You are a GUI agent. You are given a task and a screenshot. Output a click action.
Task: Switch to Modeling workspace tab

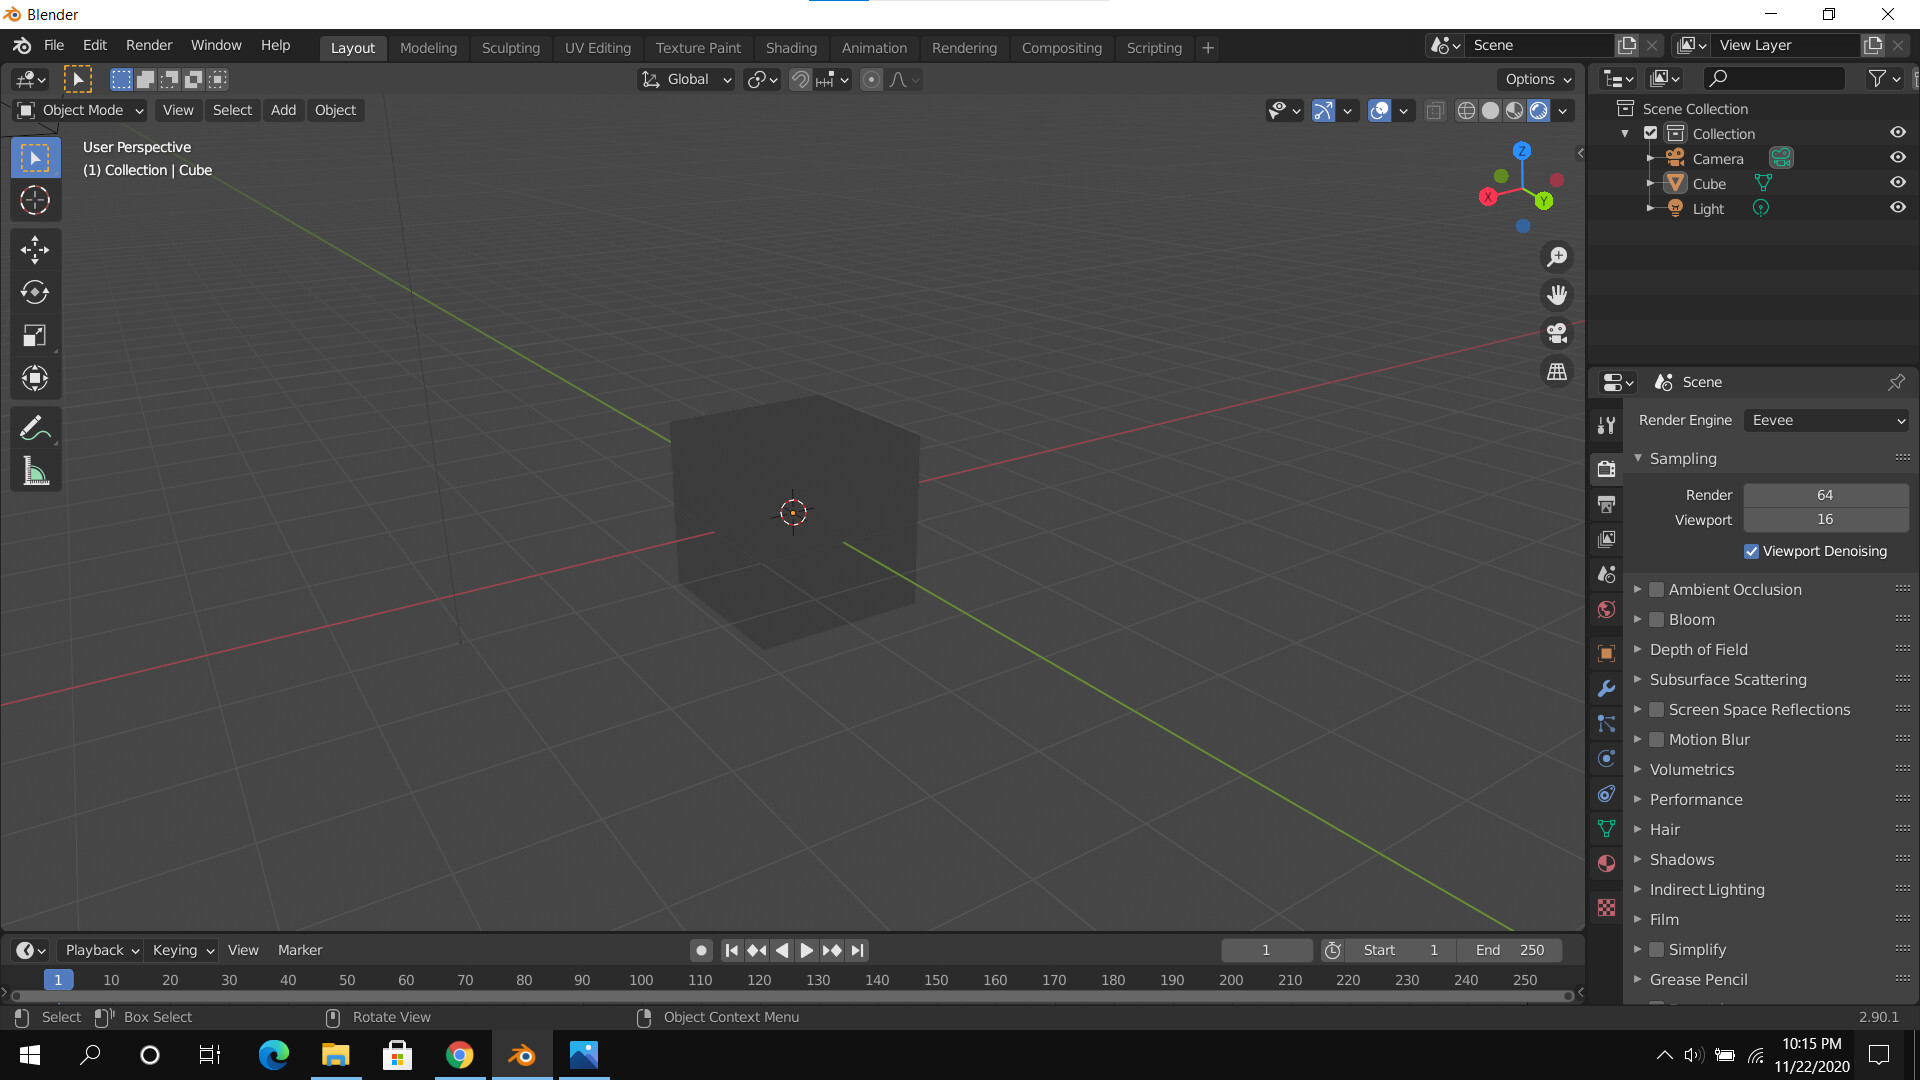point(428,48)
